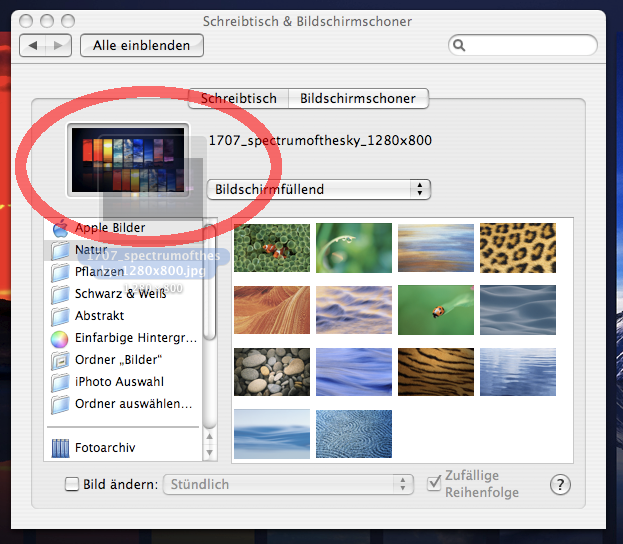Enable the Bild ändern checkbox
The height and width of the screenshot is (544, 623).
(71, 485)
